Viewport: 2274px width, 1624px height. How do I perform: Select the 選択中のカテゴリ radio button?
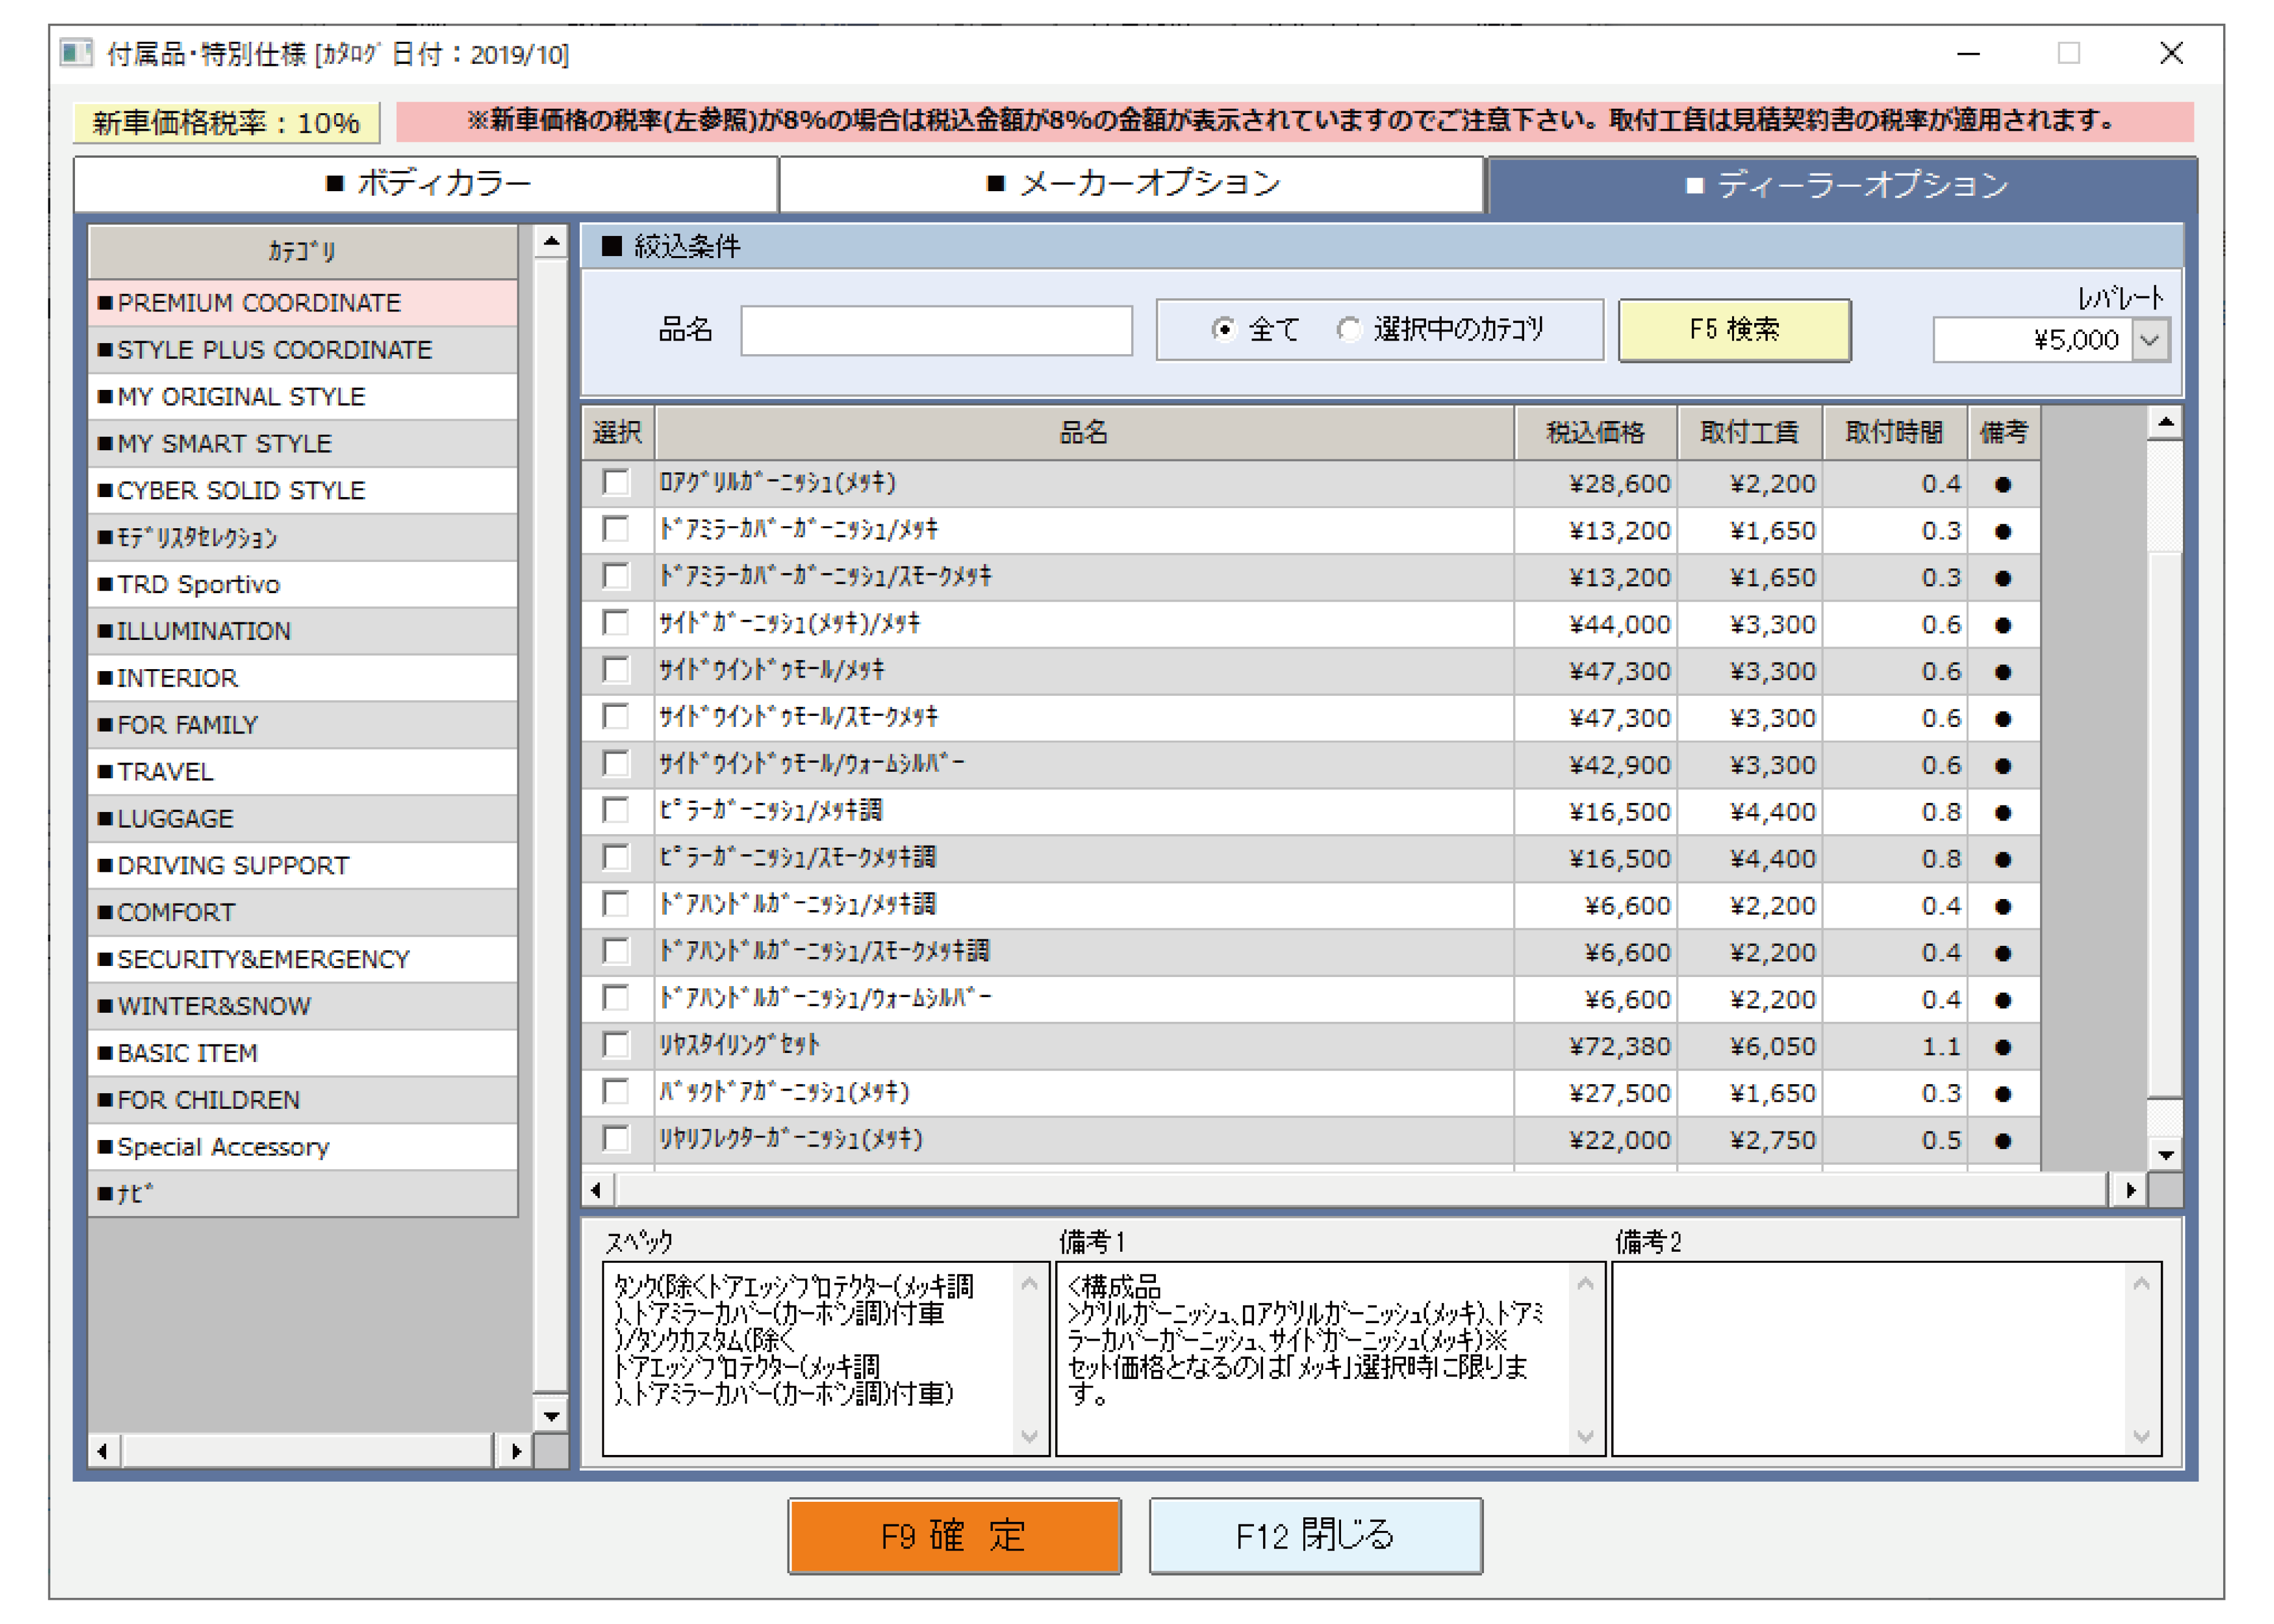point(1349,329)
